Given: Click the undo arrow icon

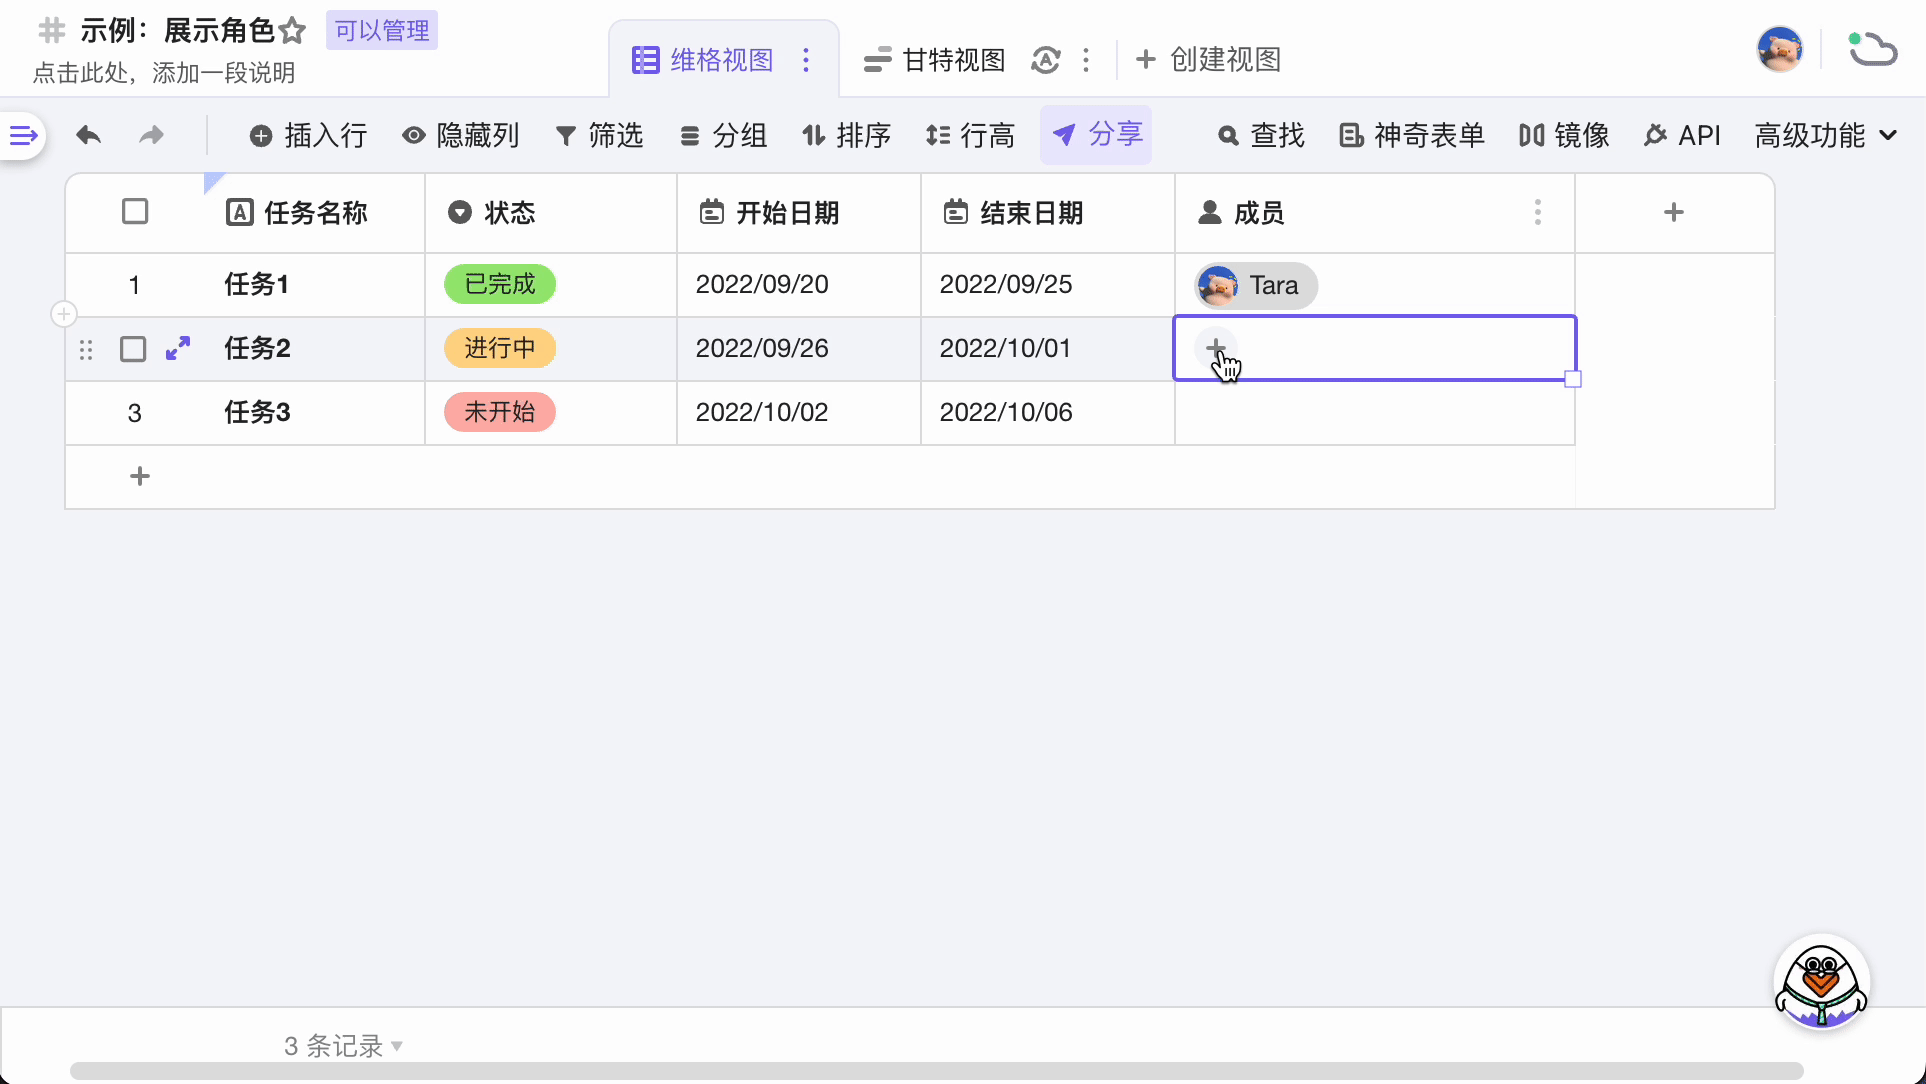Looking at the screenshot, I should (89, 135).
